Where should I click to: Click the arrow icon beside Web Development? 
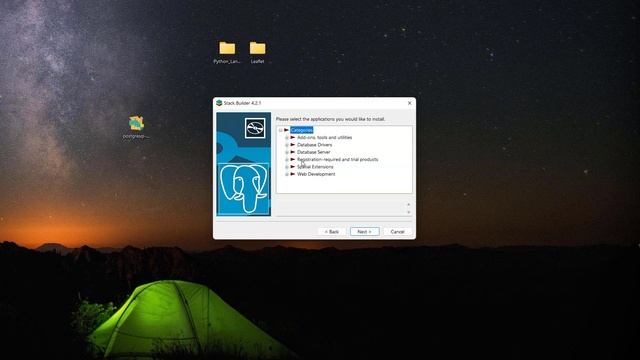[293, 174]
